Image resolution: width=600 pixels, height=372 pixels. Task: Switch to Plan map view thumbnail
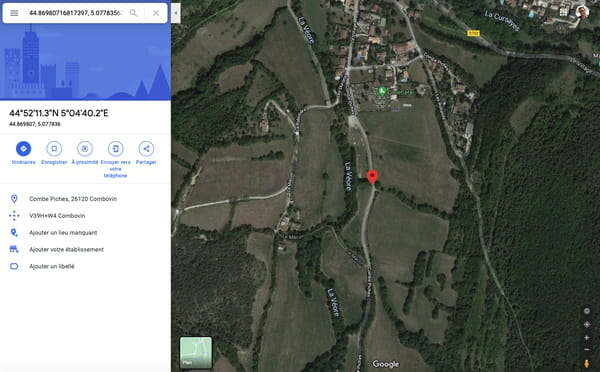tap(196, 352)
